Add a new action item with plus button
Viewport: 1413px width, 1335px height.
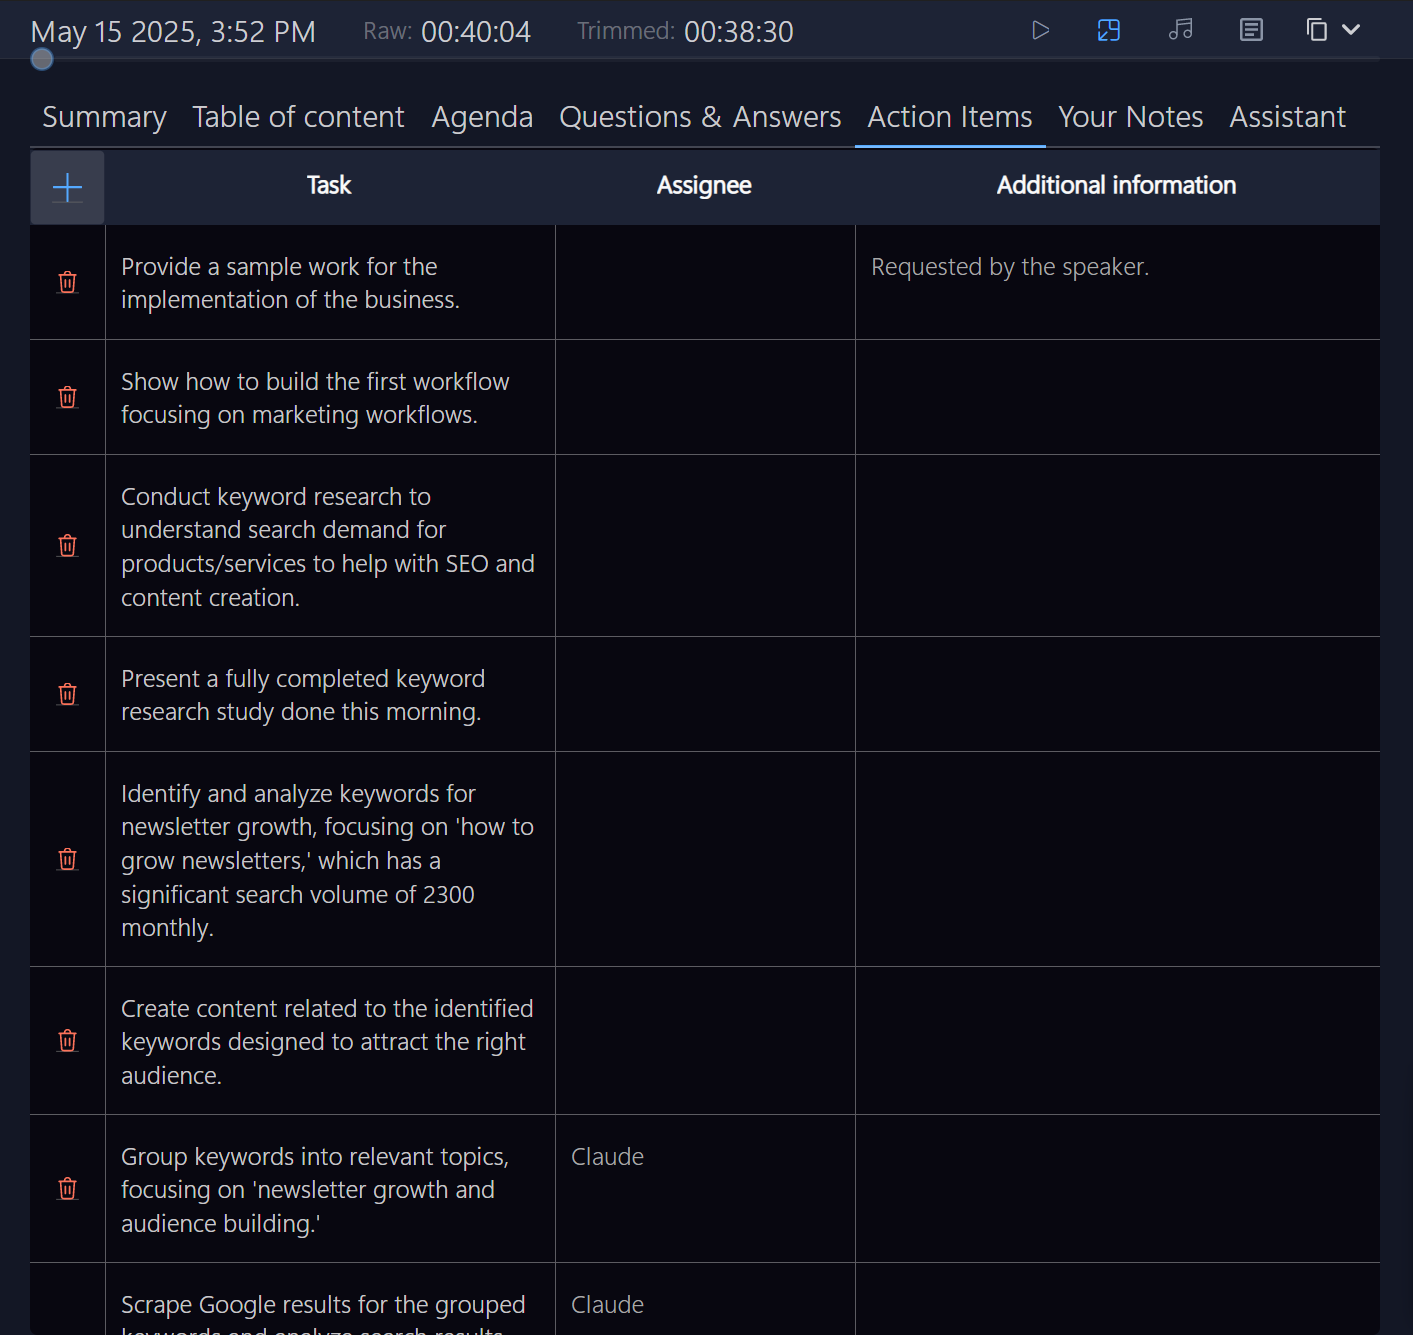coord(67,188)
